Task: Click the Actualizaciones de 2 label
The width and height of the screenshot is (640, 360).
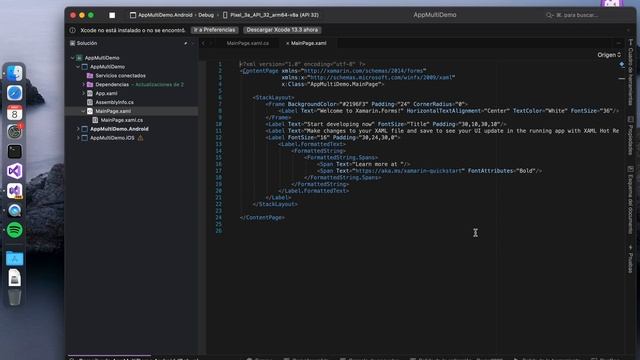Action: pos(160,84)
